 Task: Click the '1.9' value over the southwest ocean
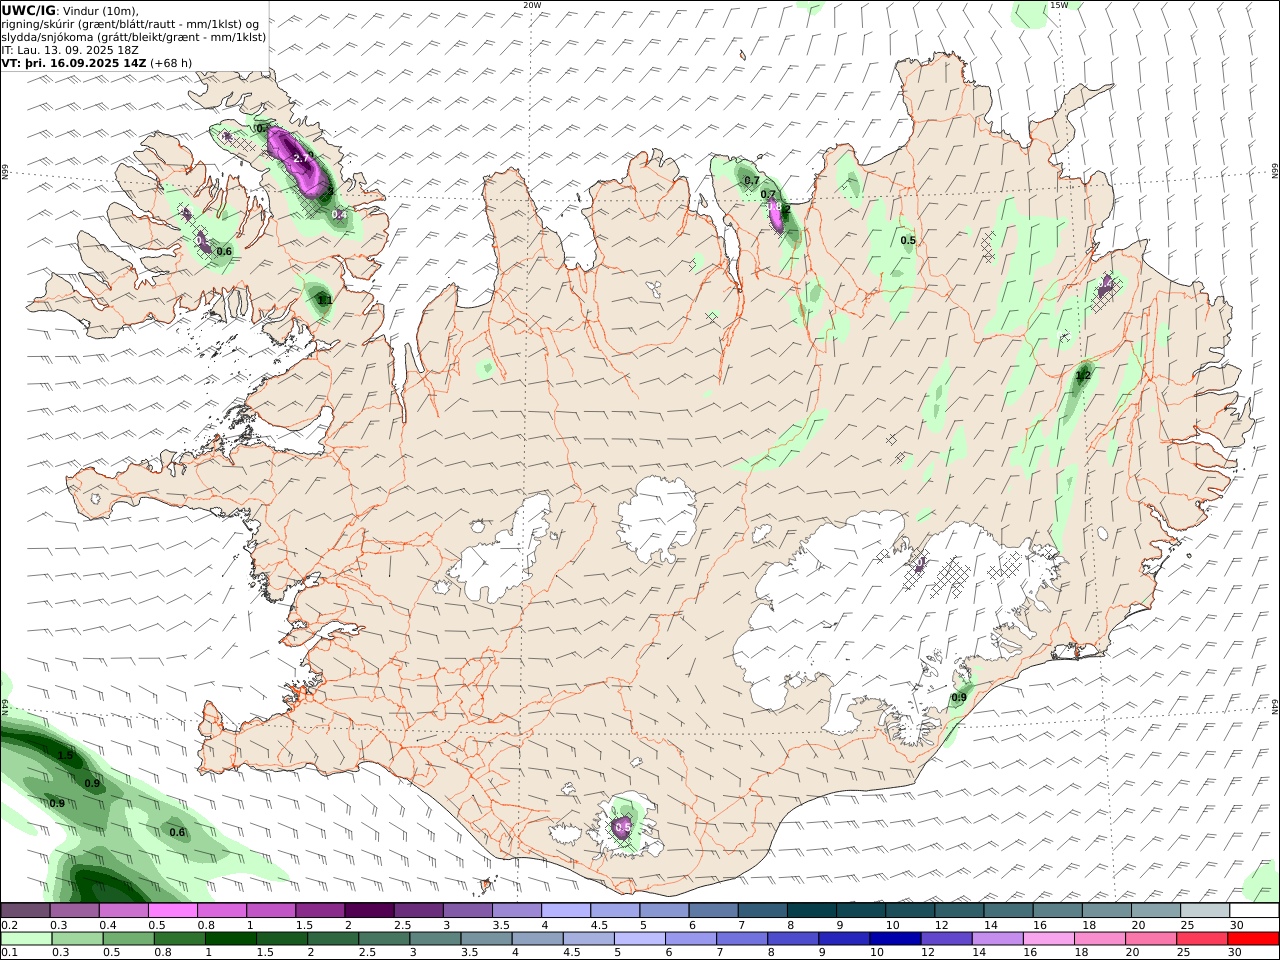pos(65,756)
